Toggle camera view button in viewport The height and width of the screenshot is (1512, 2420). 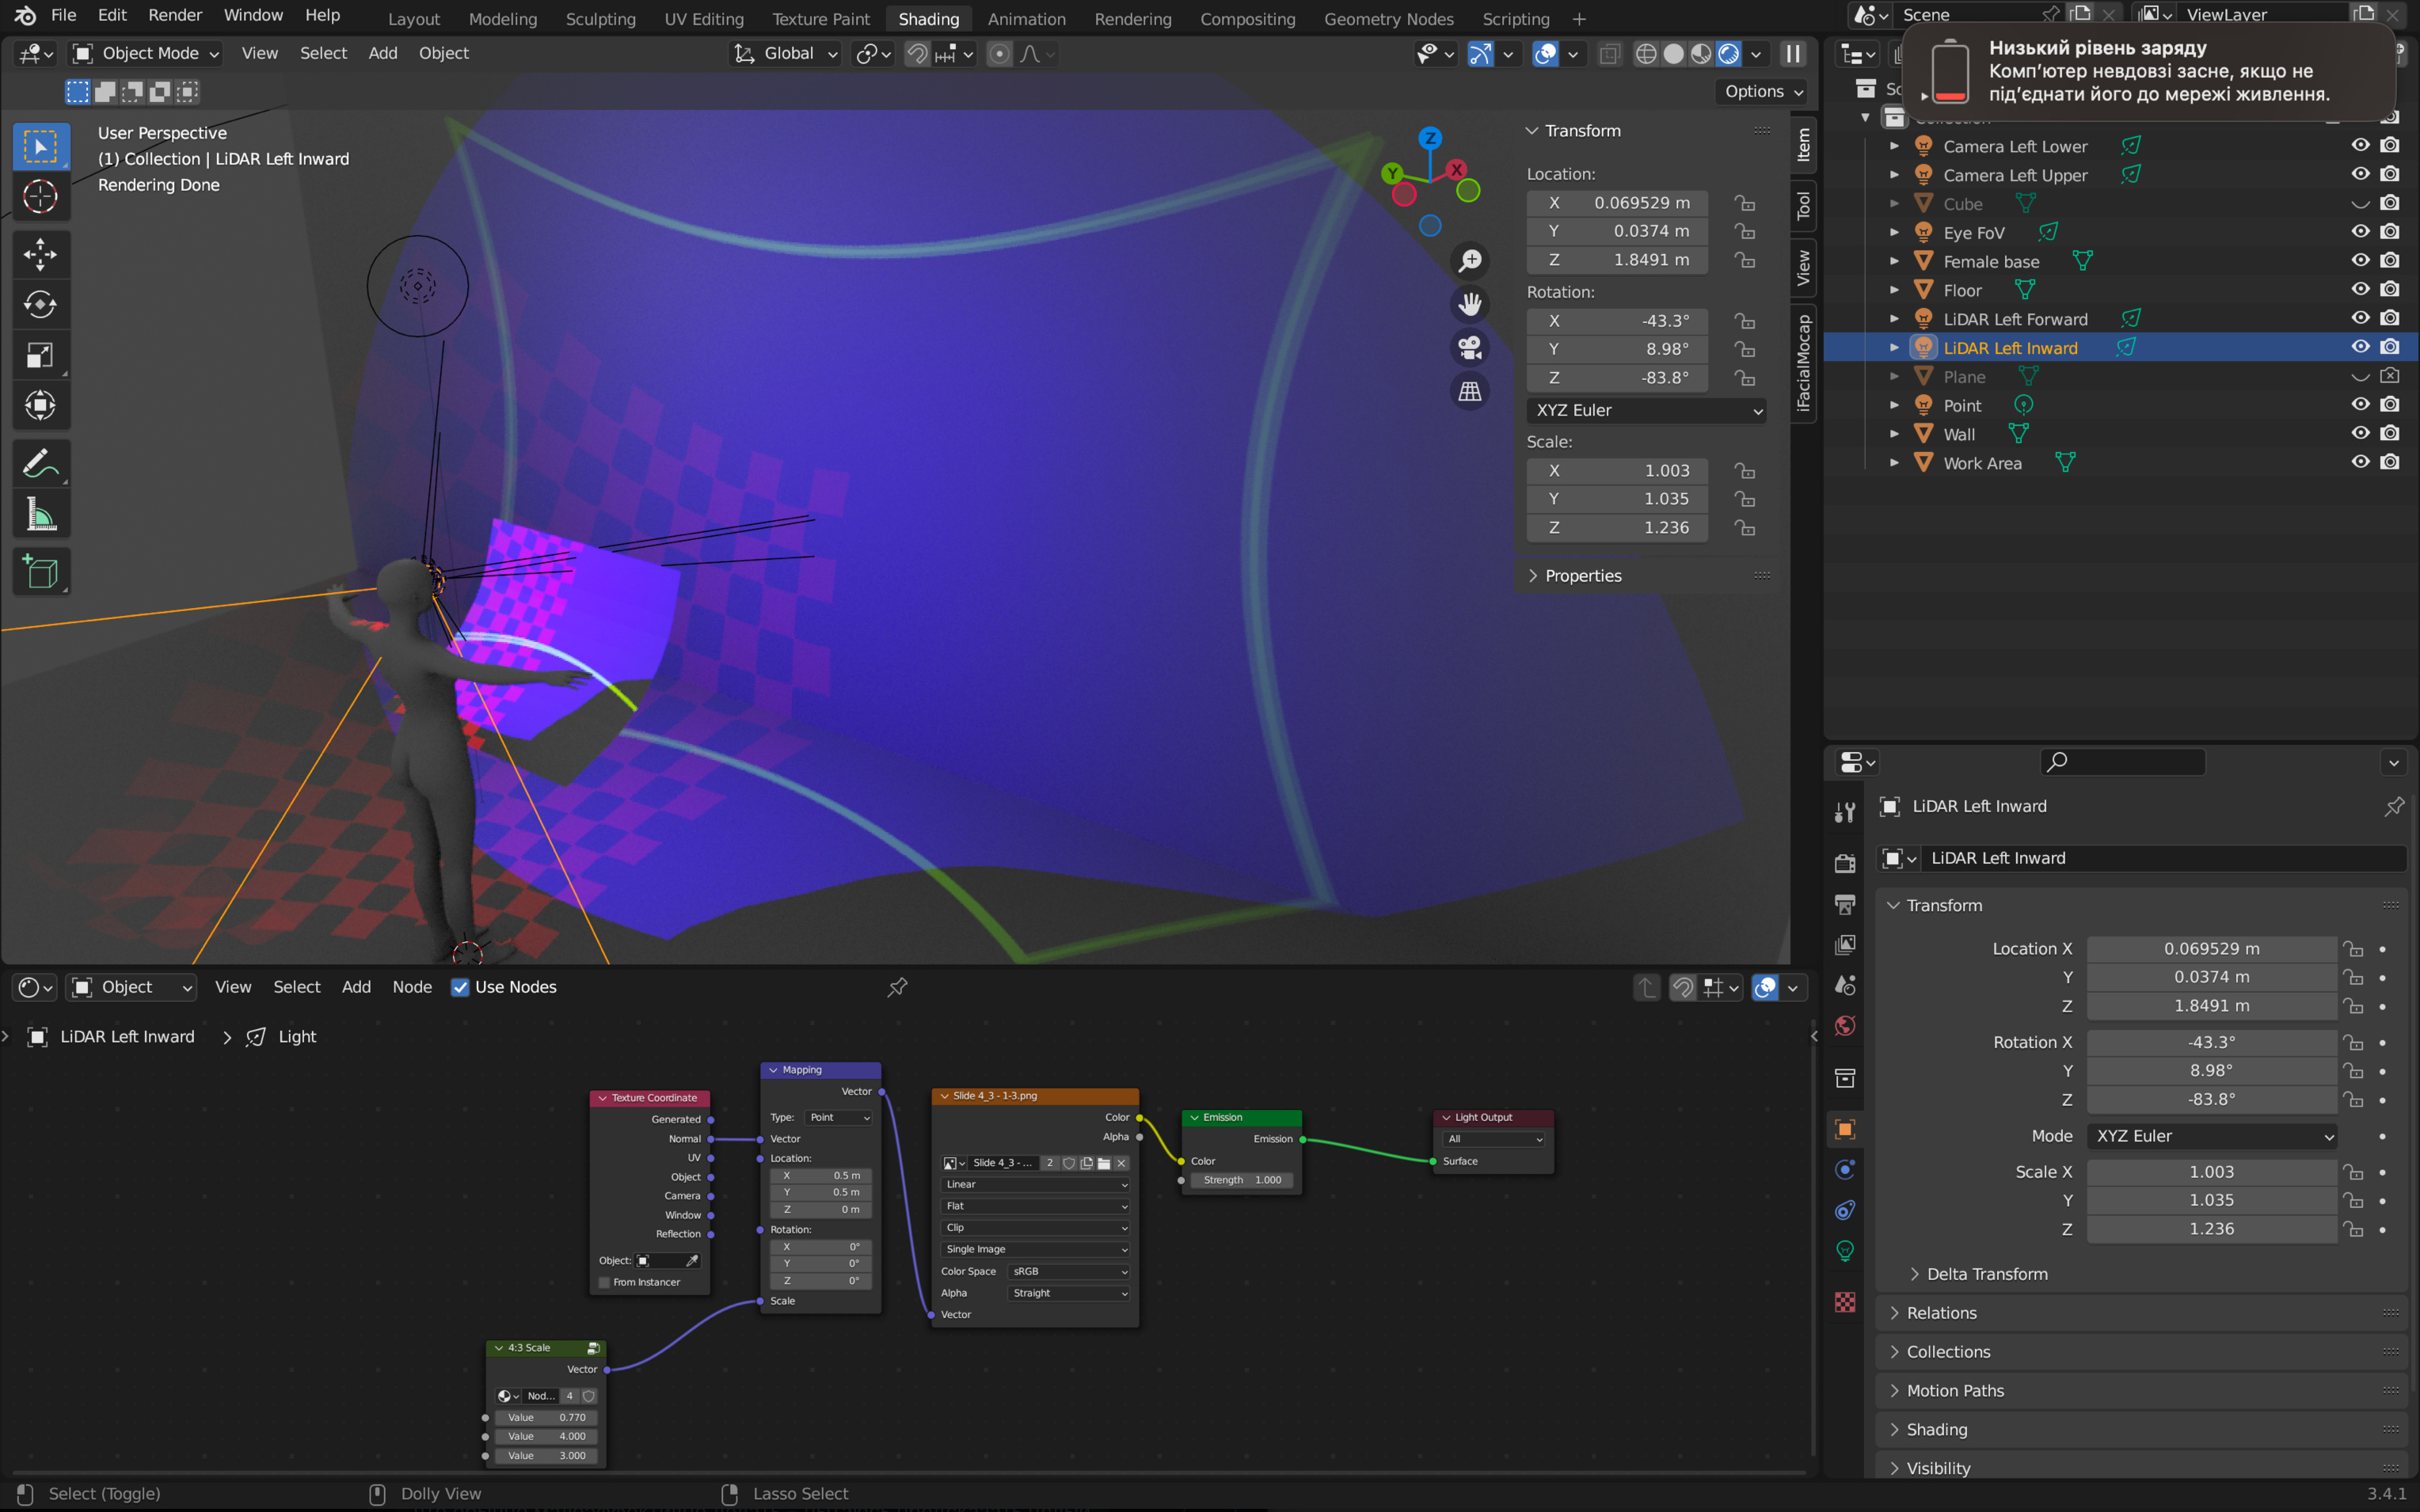[1470, 348]
